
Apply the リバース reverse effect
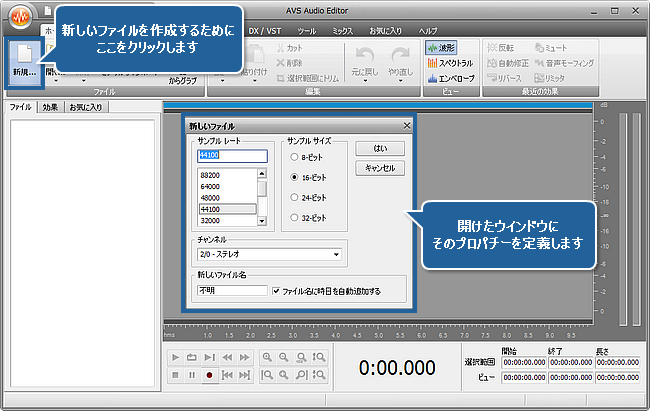(504, 78)
